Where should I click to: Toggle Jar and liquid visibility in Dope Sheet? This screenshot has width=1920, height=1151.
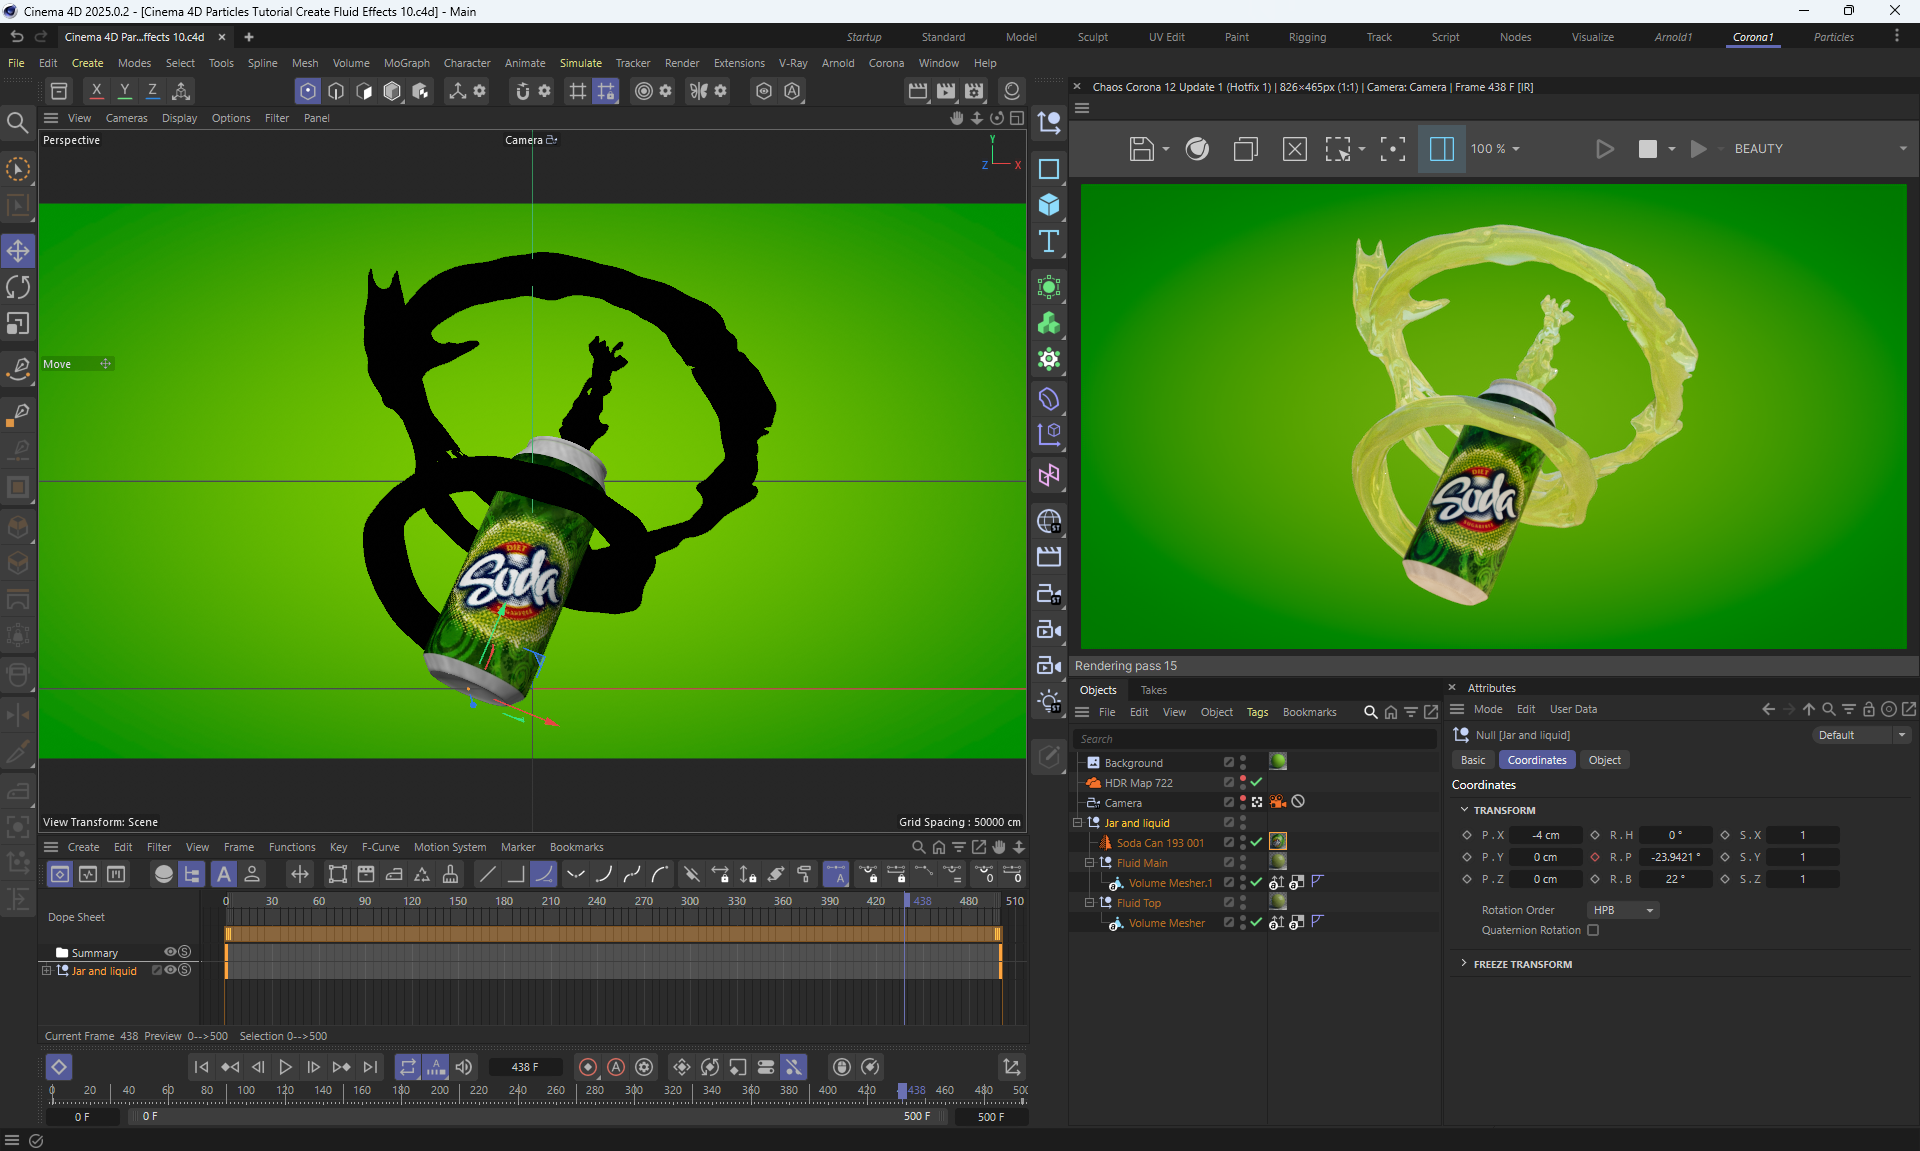coord(170,970)
